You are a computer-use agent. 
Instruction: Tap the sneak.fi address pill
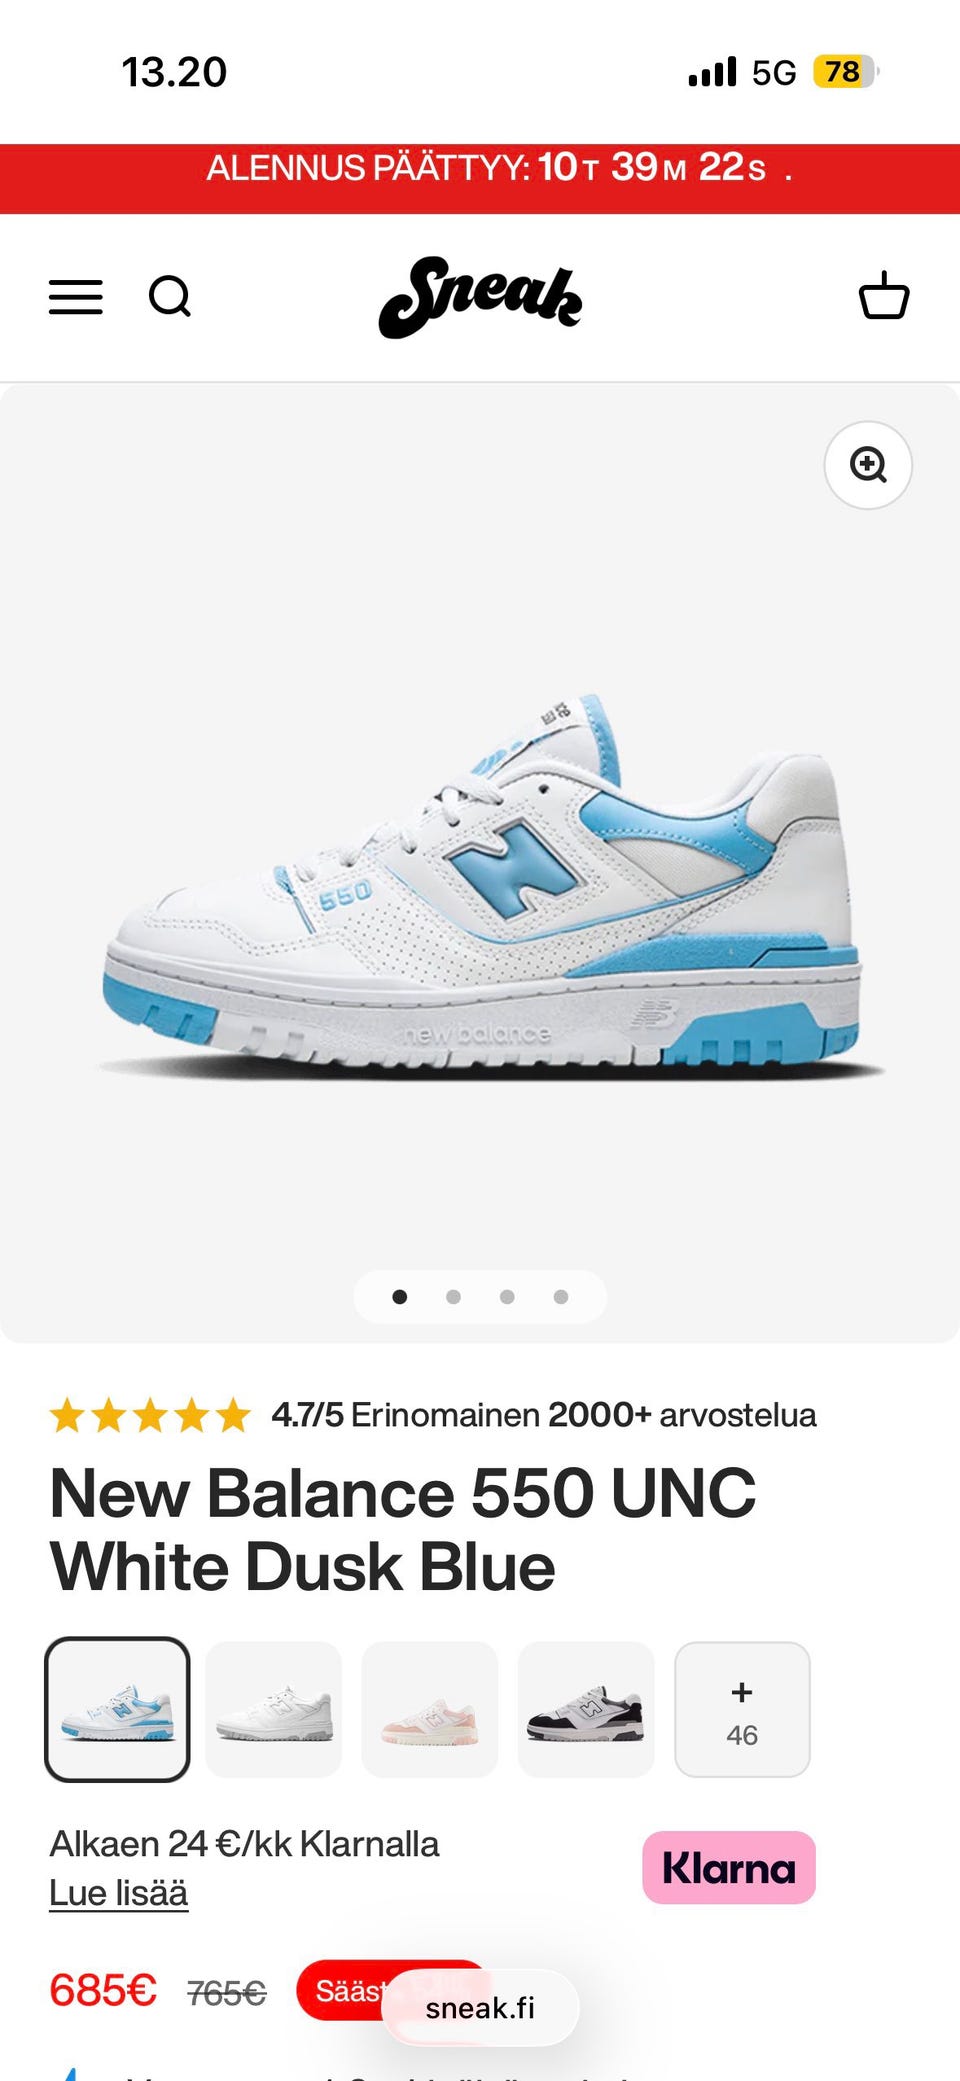pos(480,2008)
